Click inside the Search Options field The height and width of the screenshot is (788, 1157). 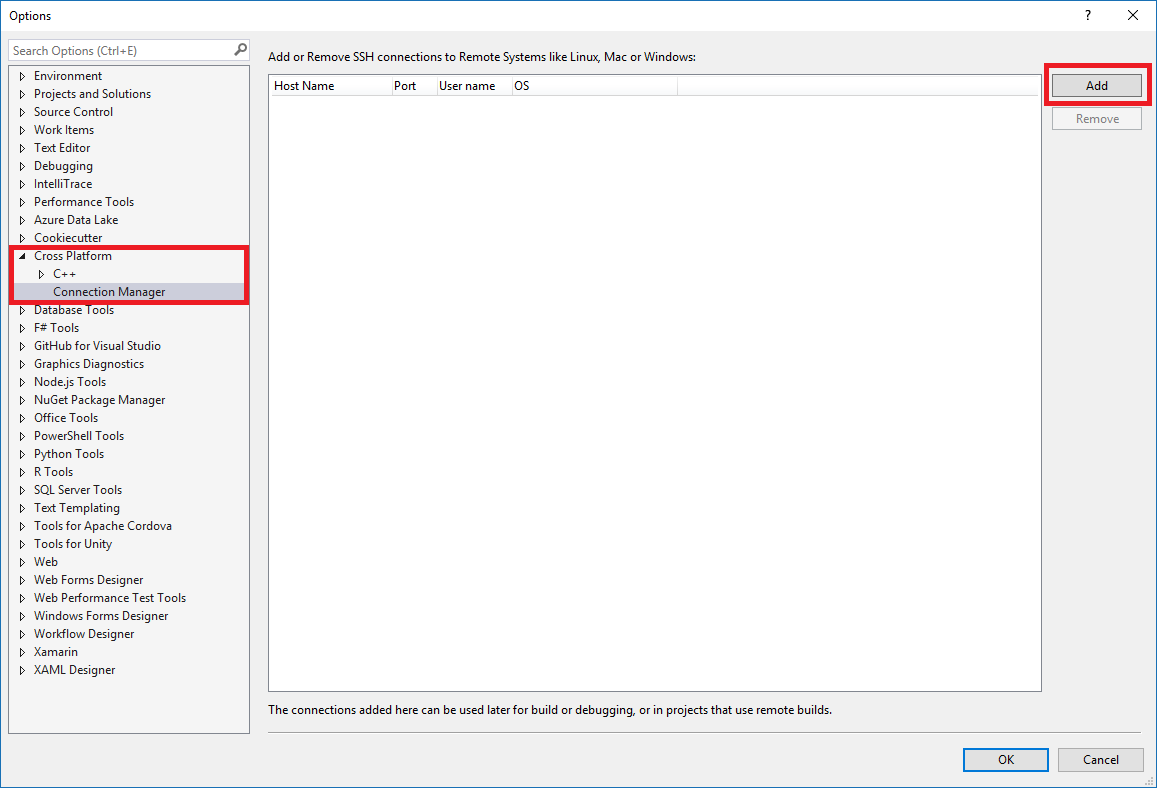[120, 49]
